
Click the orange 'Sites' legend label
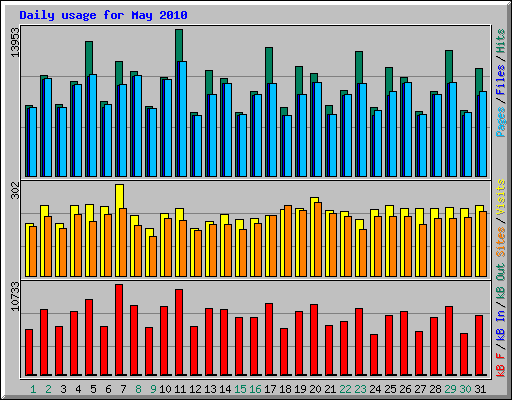(500, 242)
